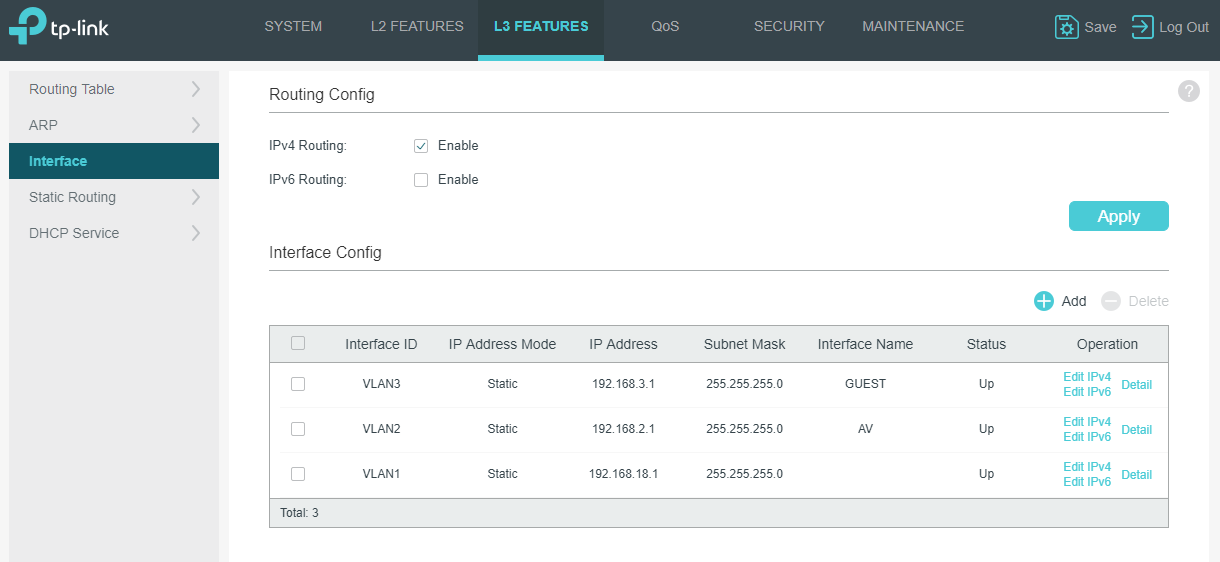Open Edit IPv4 for VLAN2
1220x562 pixels.
tap(1087, 422)
